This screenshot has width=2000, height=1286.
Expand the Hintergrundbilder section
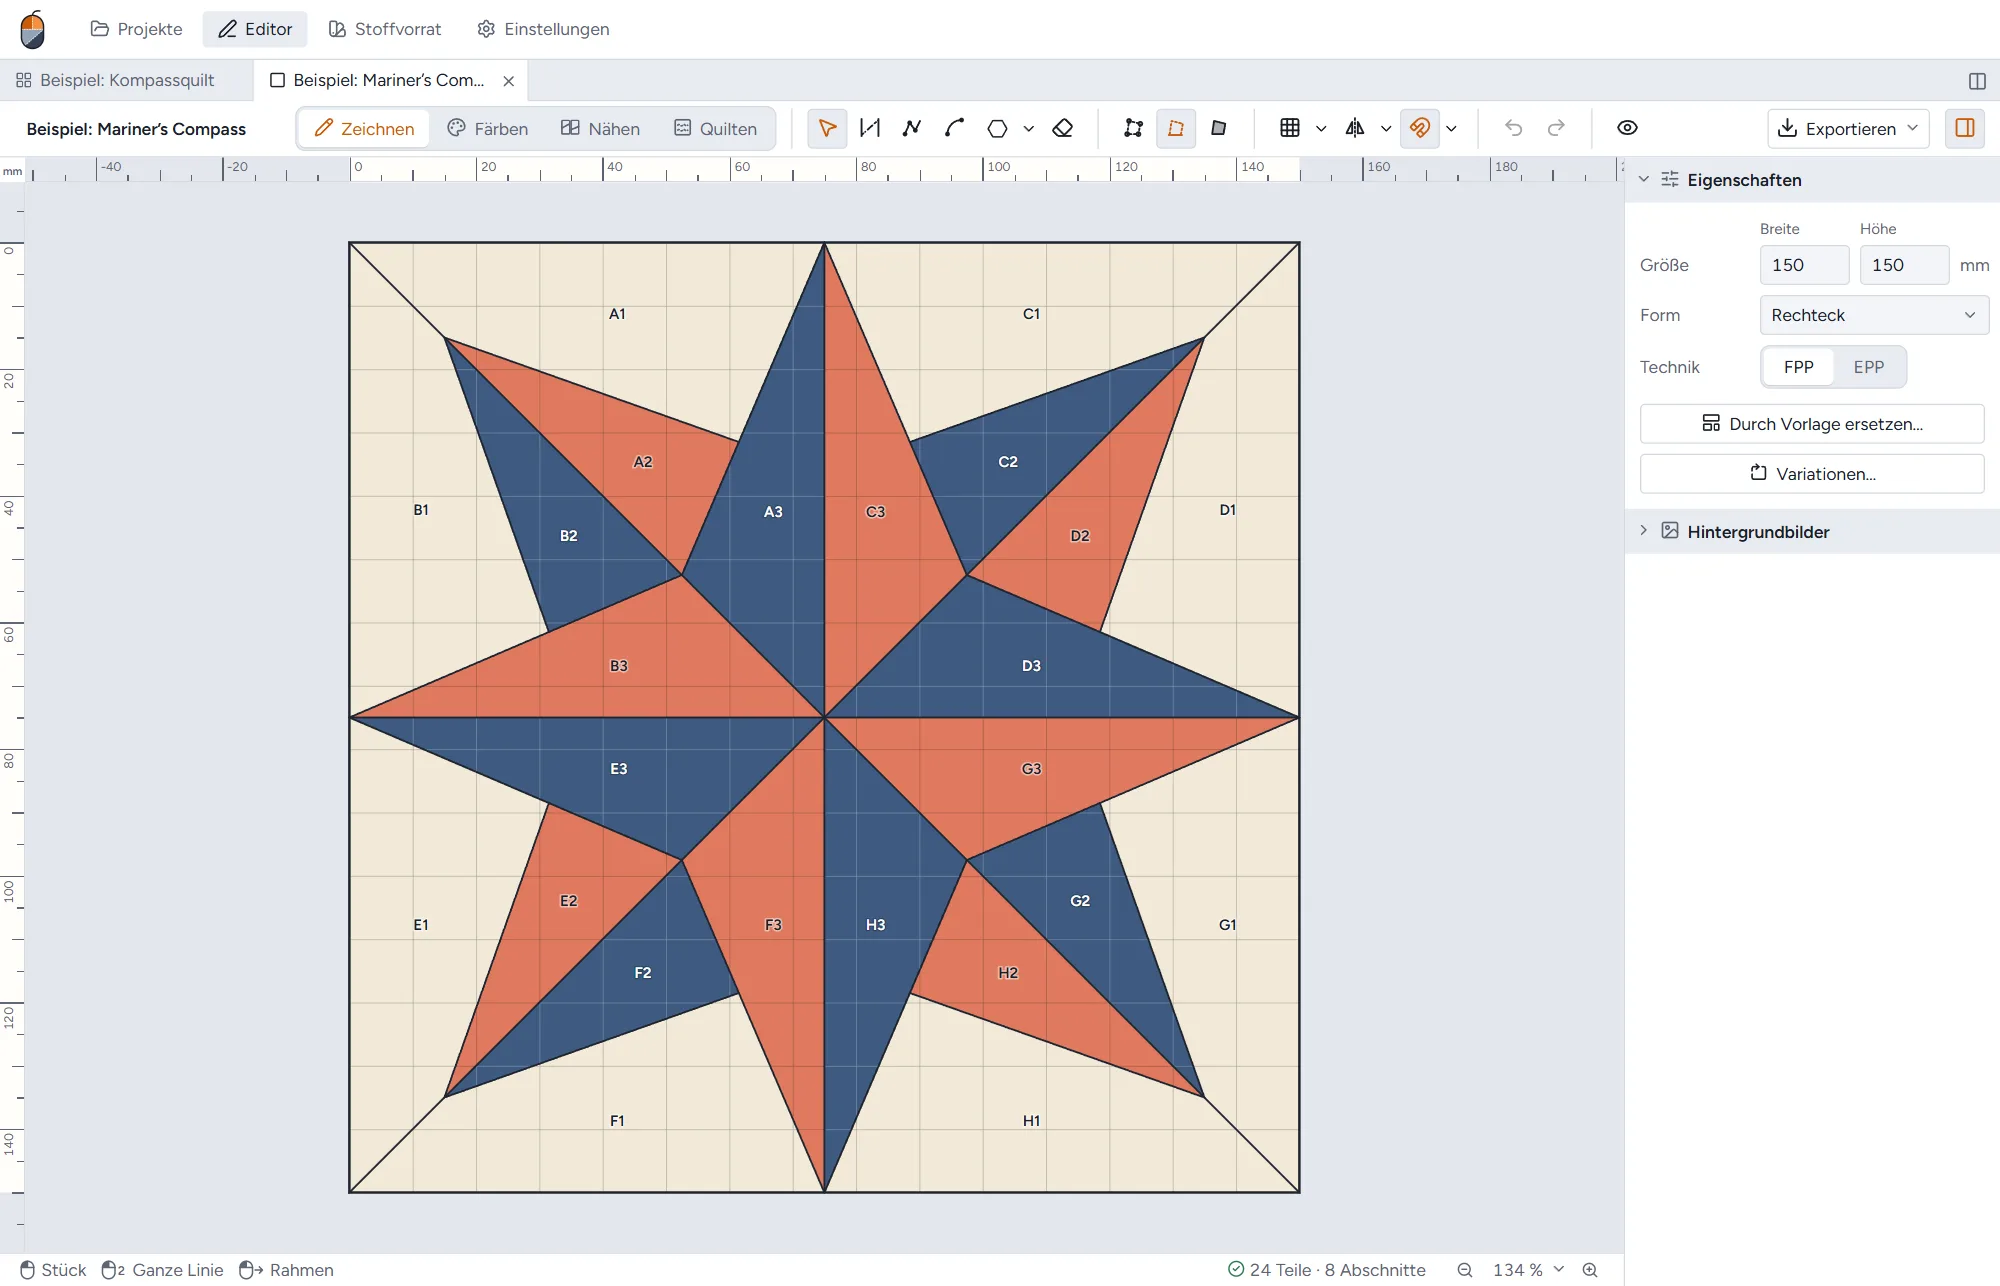[x=1812, y=531]
